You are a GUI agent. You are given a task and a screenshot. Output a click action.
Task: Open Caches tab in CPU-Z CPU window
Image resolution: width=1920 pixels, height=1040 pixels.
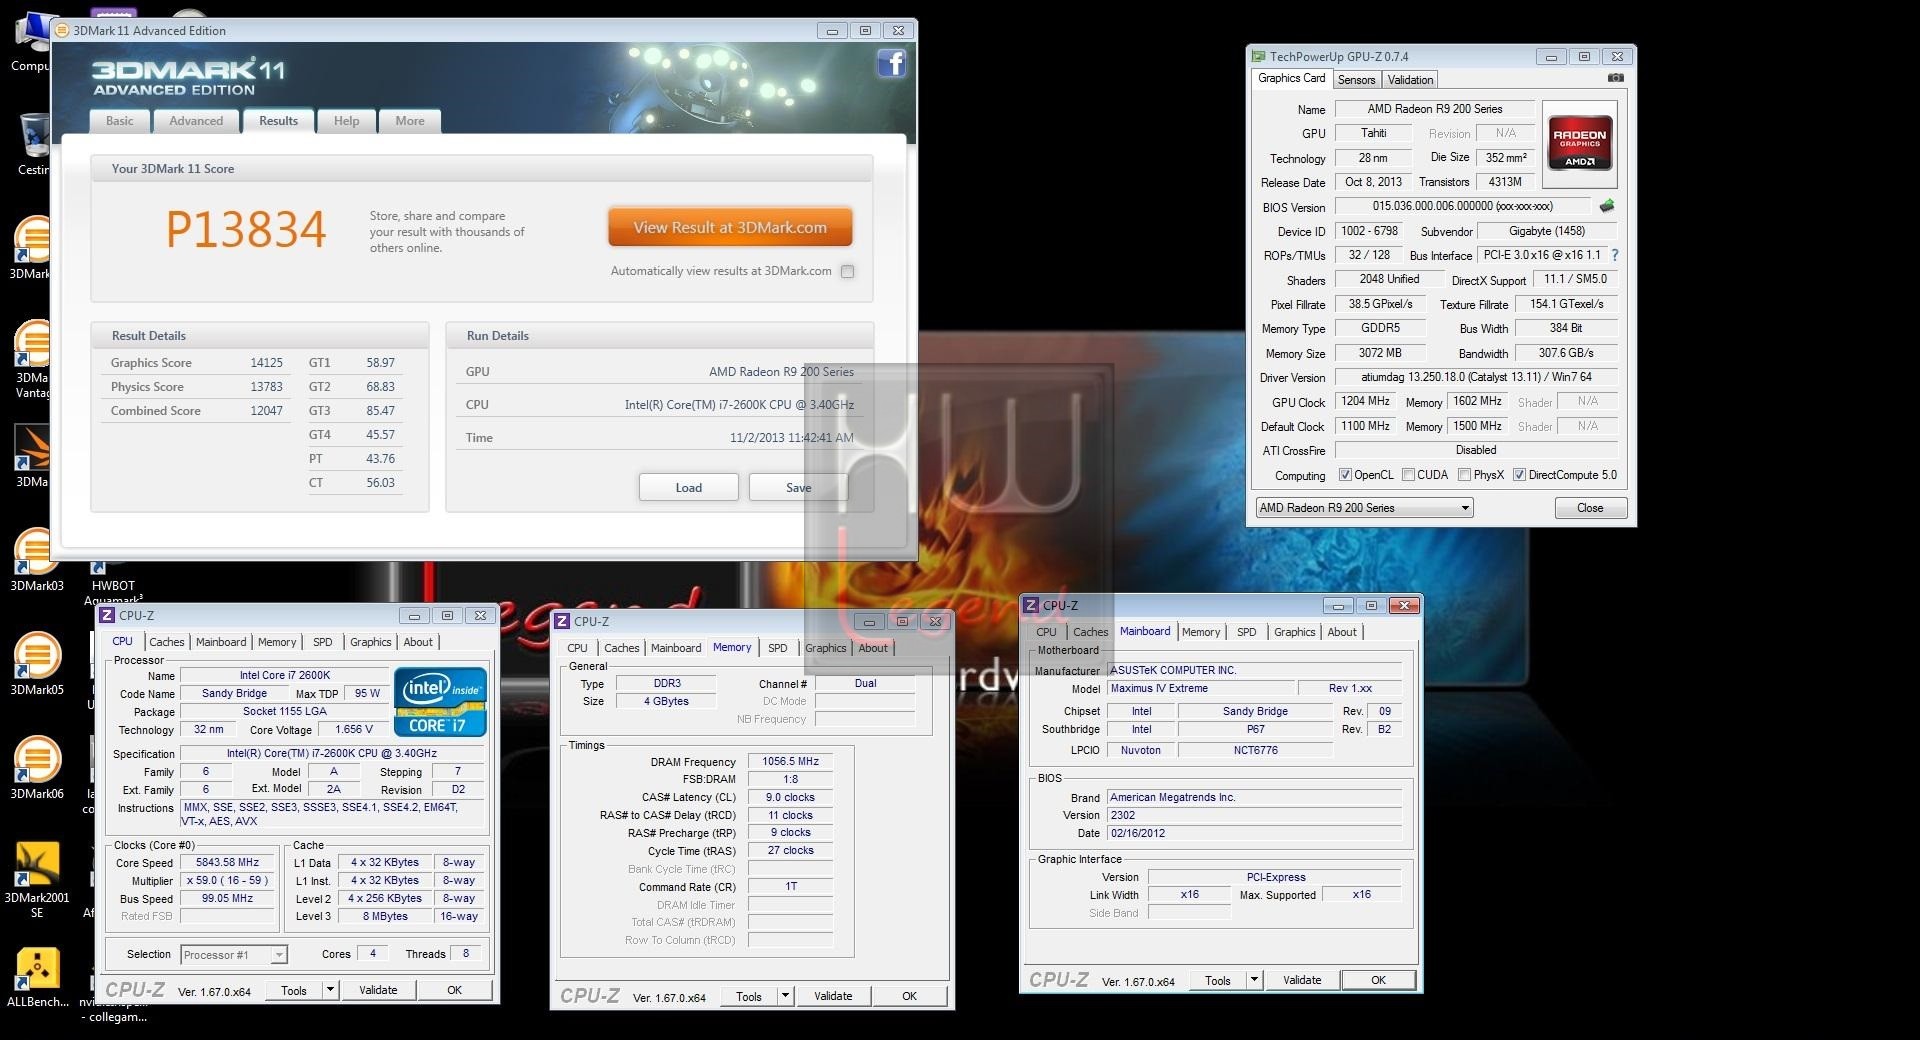[x=166, y=642]
